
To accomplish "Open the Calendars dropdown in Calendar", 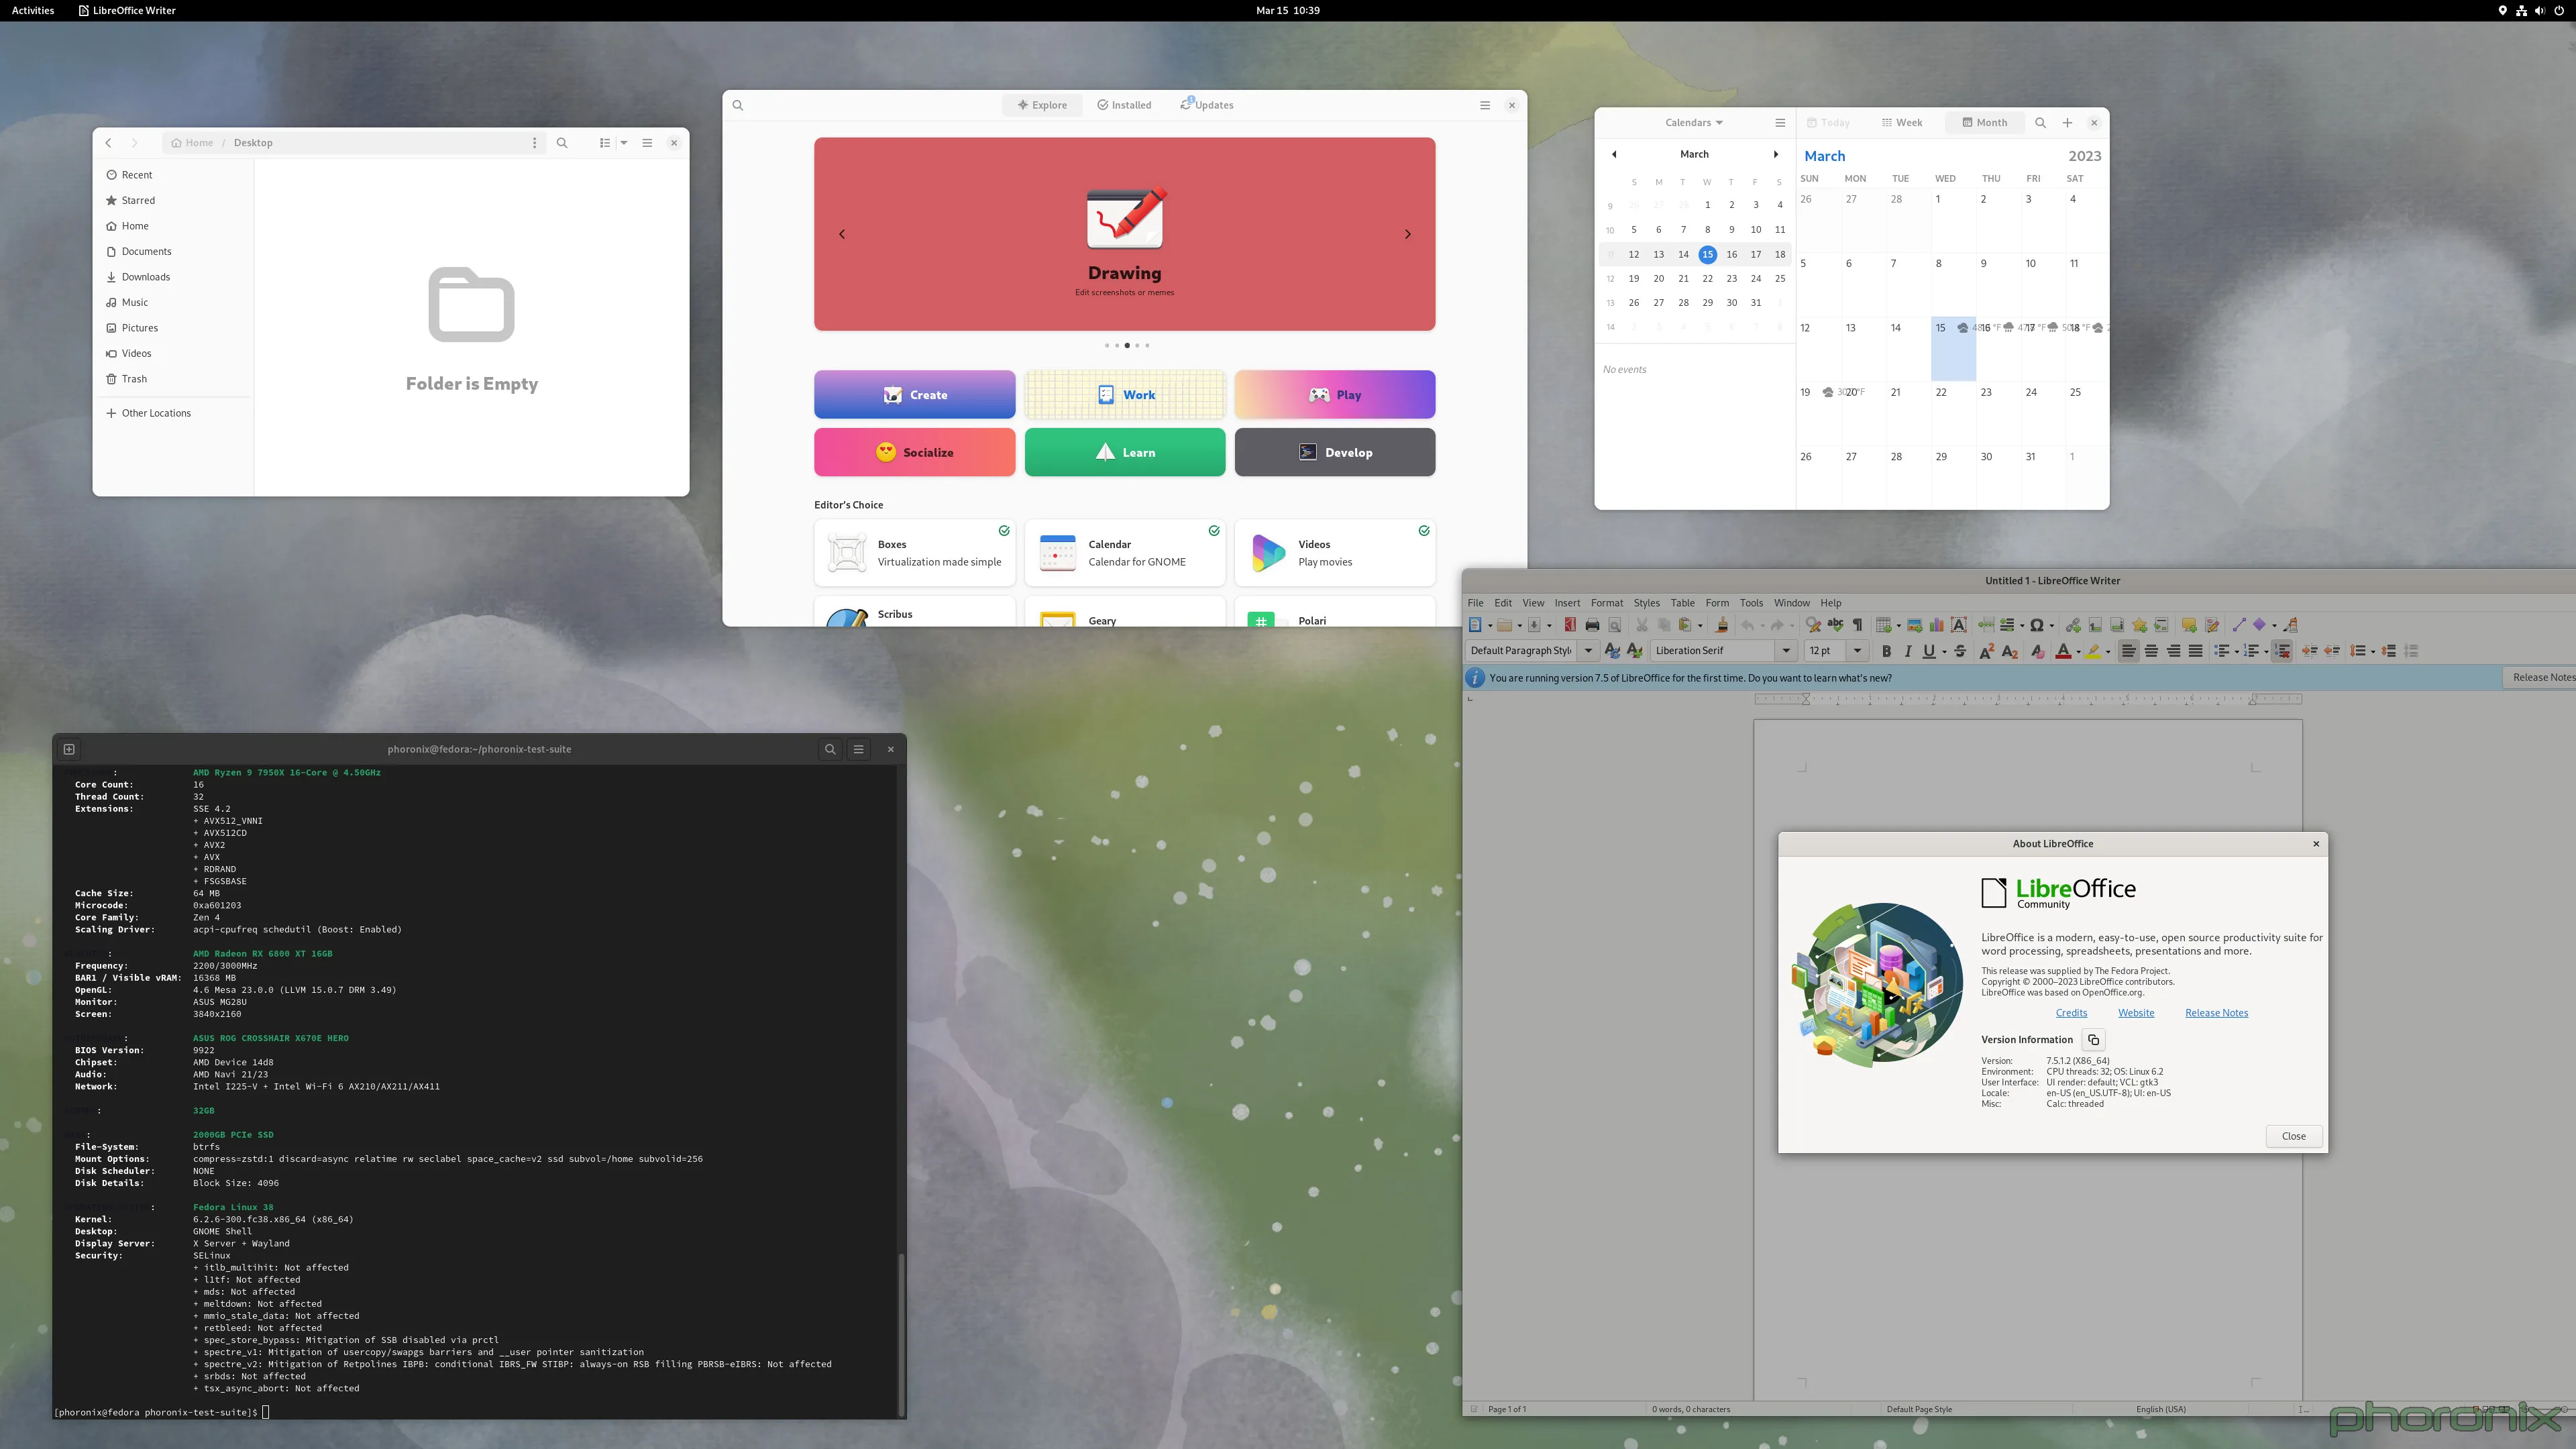I will click(x=1694, y=123).
